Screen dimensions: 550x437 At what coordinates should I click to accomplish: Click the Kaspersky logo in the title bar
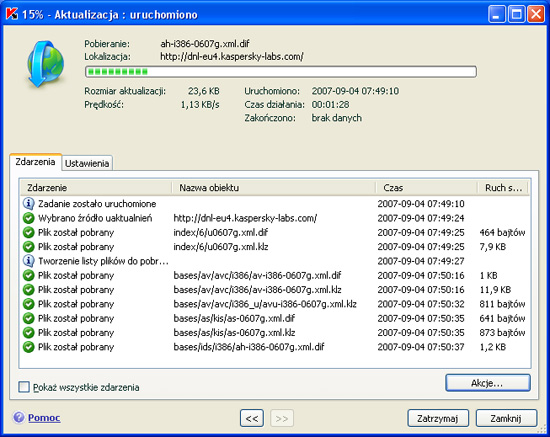pyautogui.click(x=12, y=14)
